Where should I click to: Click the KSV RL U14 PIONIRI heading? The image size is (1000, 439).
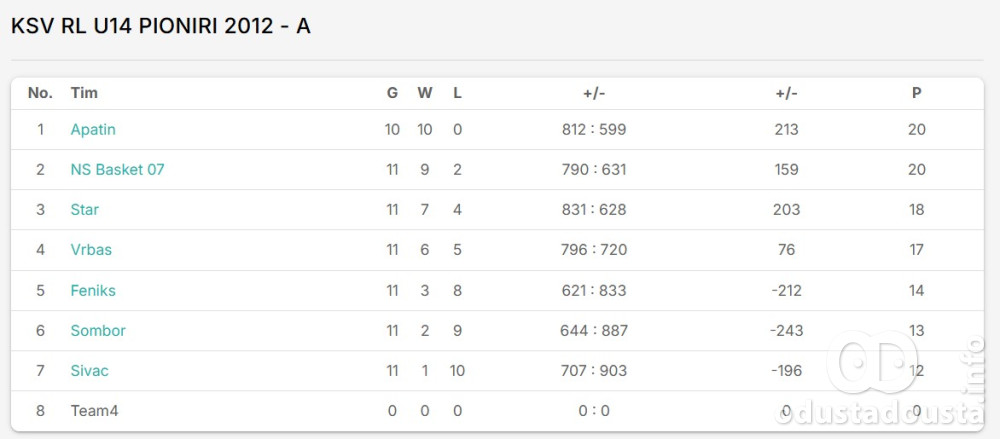[x=160, y=26]
